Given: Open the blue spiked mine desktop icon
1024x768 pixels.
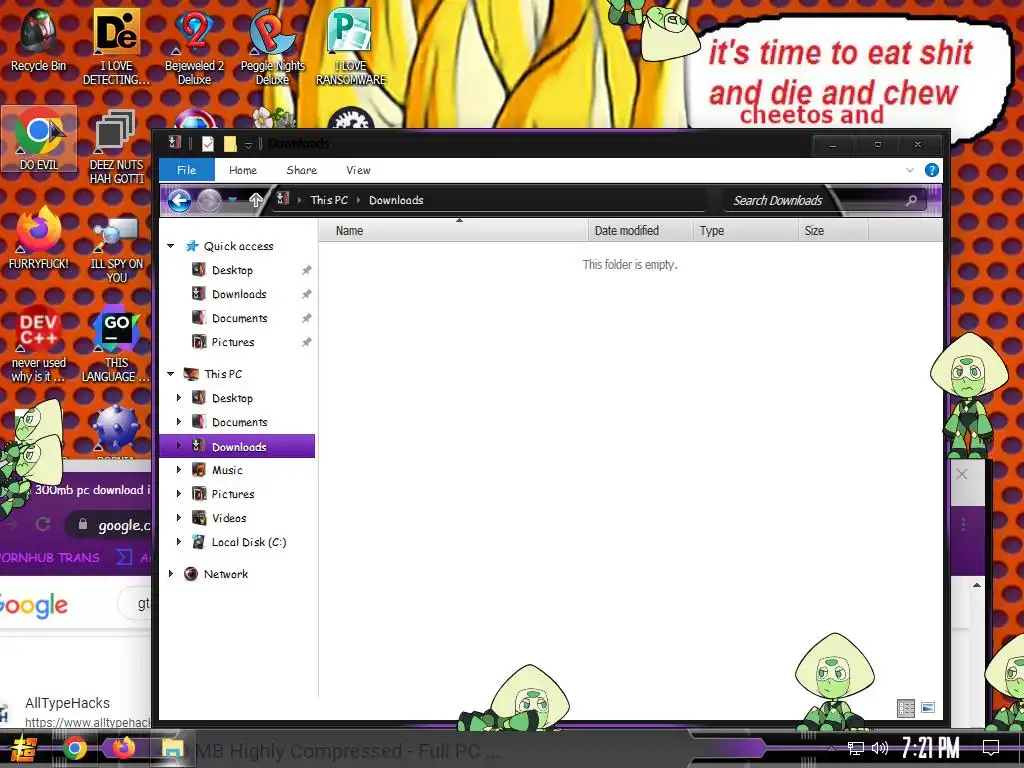Looking at the screenshot, I should [116, 429].
